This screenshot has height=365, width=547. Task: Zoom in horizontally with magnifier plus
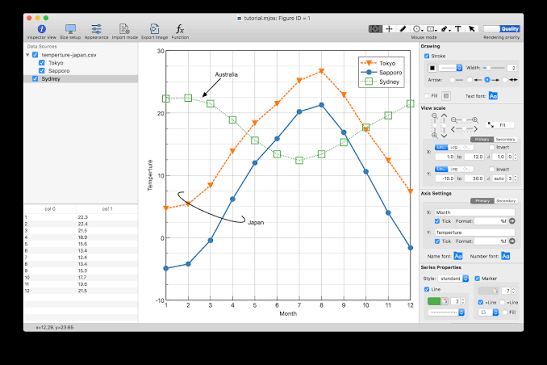[x=475, y=120]
